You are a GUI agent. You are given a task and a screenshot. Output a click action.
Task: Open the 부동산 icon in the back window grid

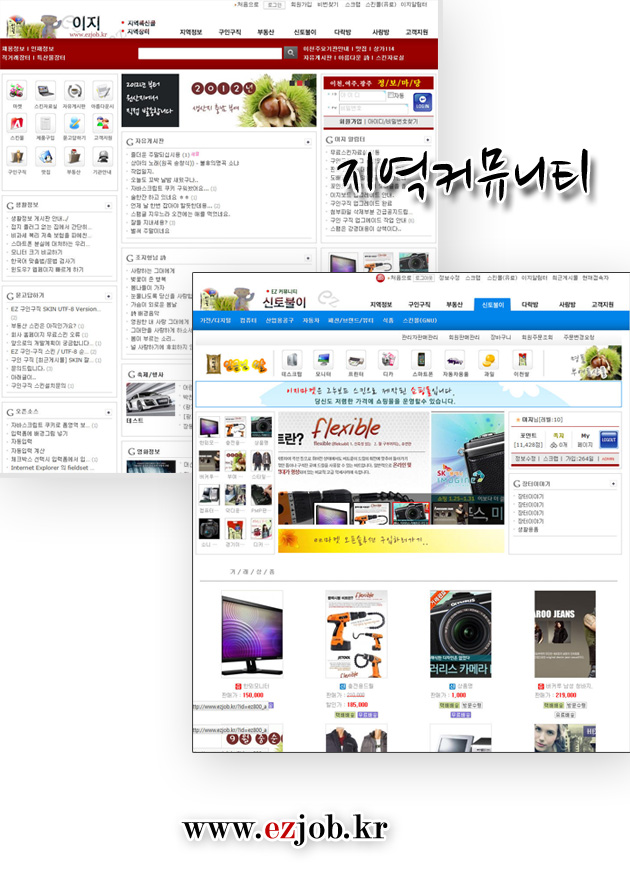coord(74,156)
